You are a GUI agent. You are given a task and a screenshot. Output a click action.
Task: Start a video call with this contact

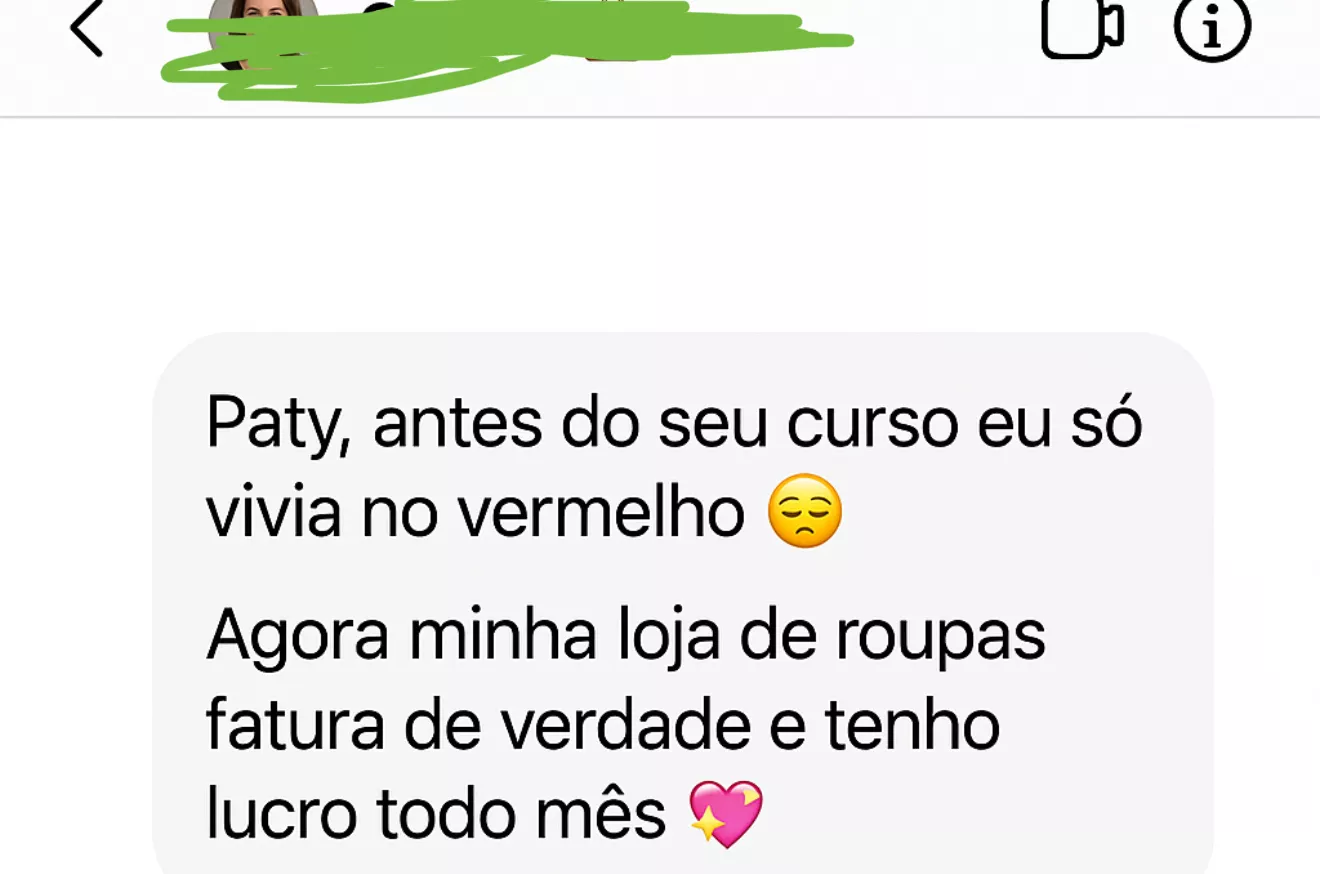[1083, 28]
